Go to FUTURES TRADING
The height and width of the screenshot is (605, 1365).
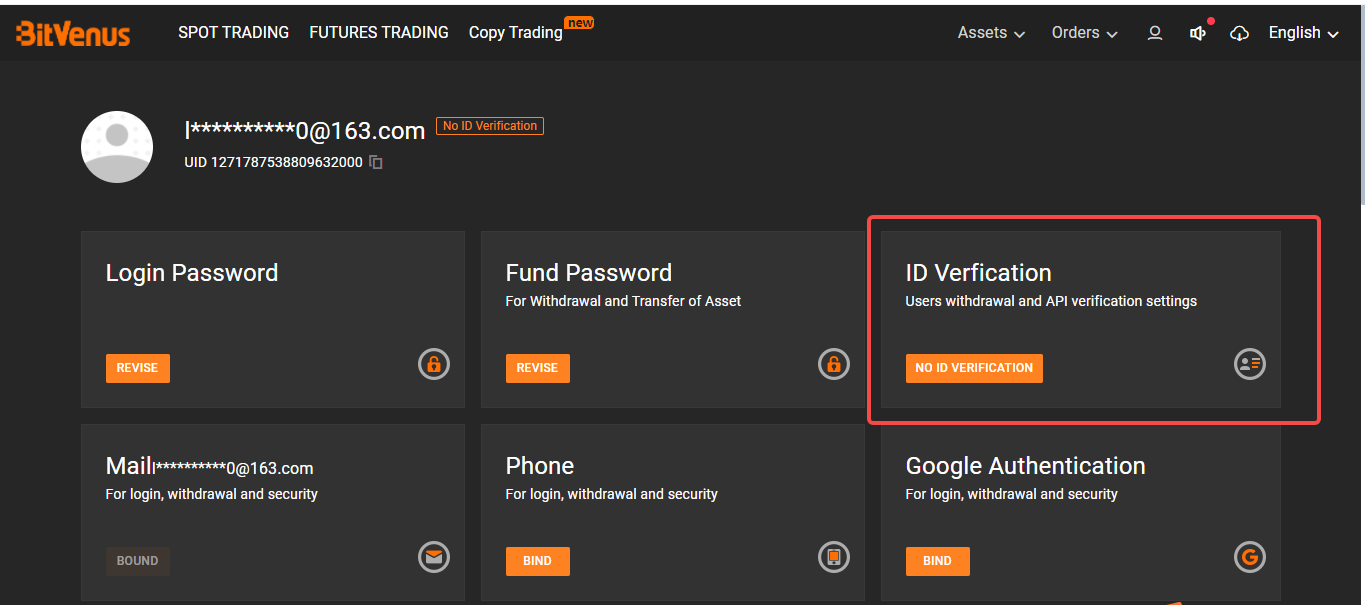coord(379,33)
